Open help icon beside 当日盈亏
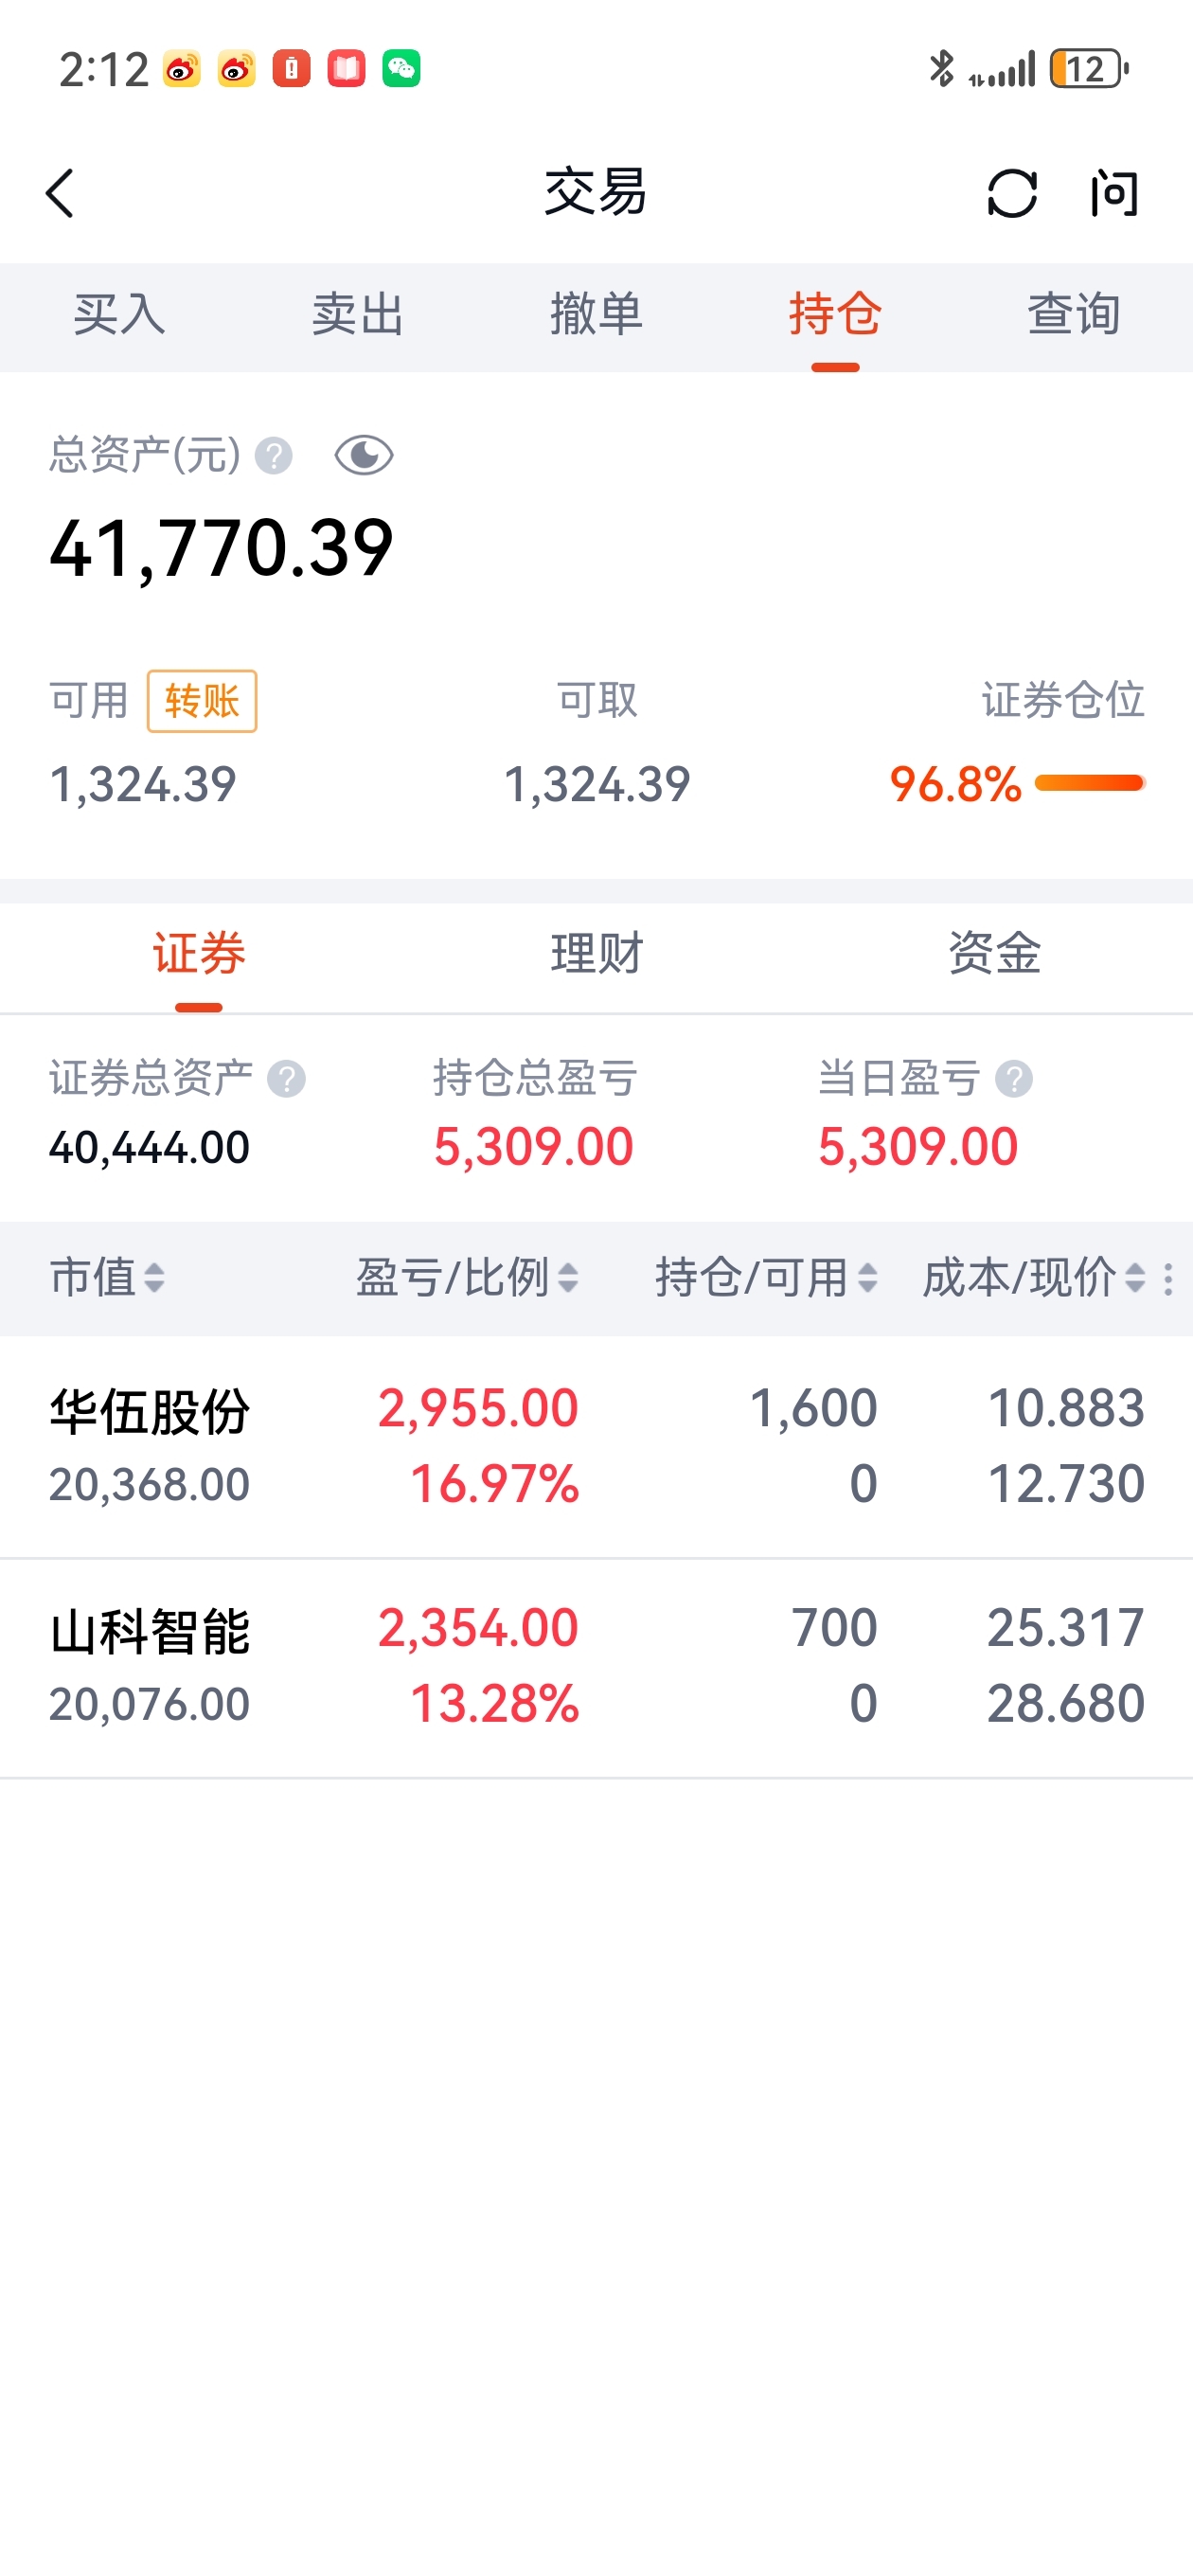 1014,1079
